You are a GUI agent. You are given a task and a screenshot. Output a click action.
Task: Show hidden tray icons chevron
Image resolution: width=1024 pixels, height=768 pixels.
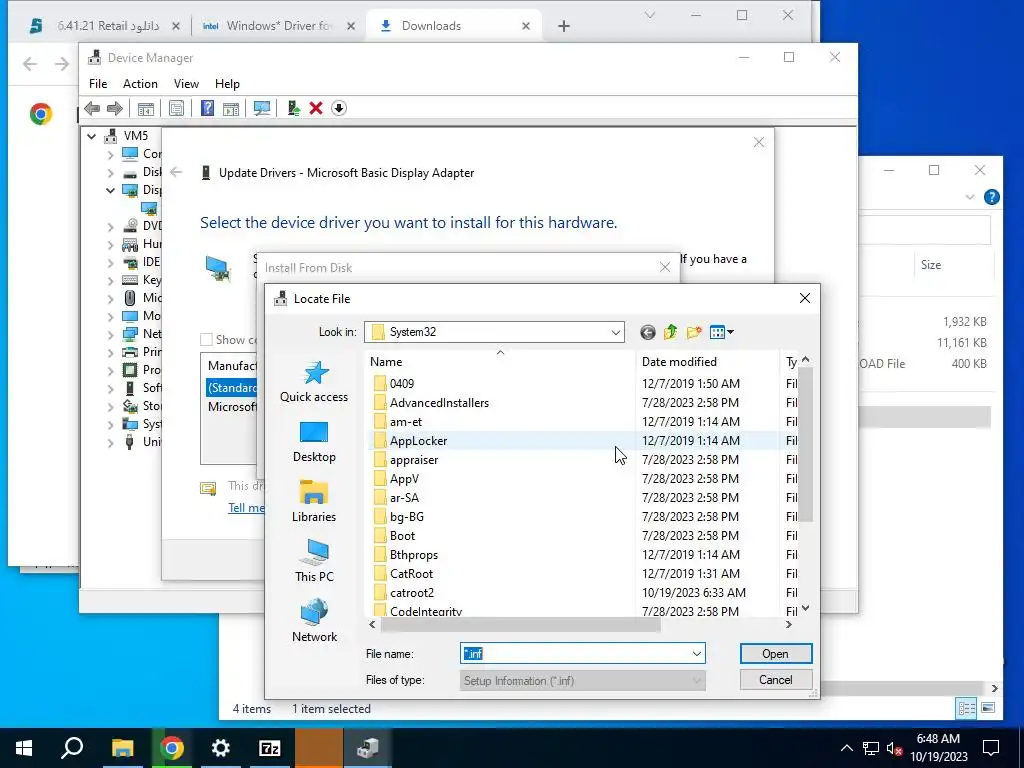846,748
